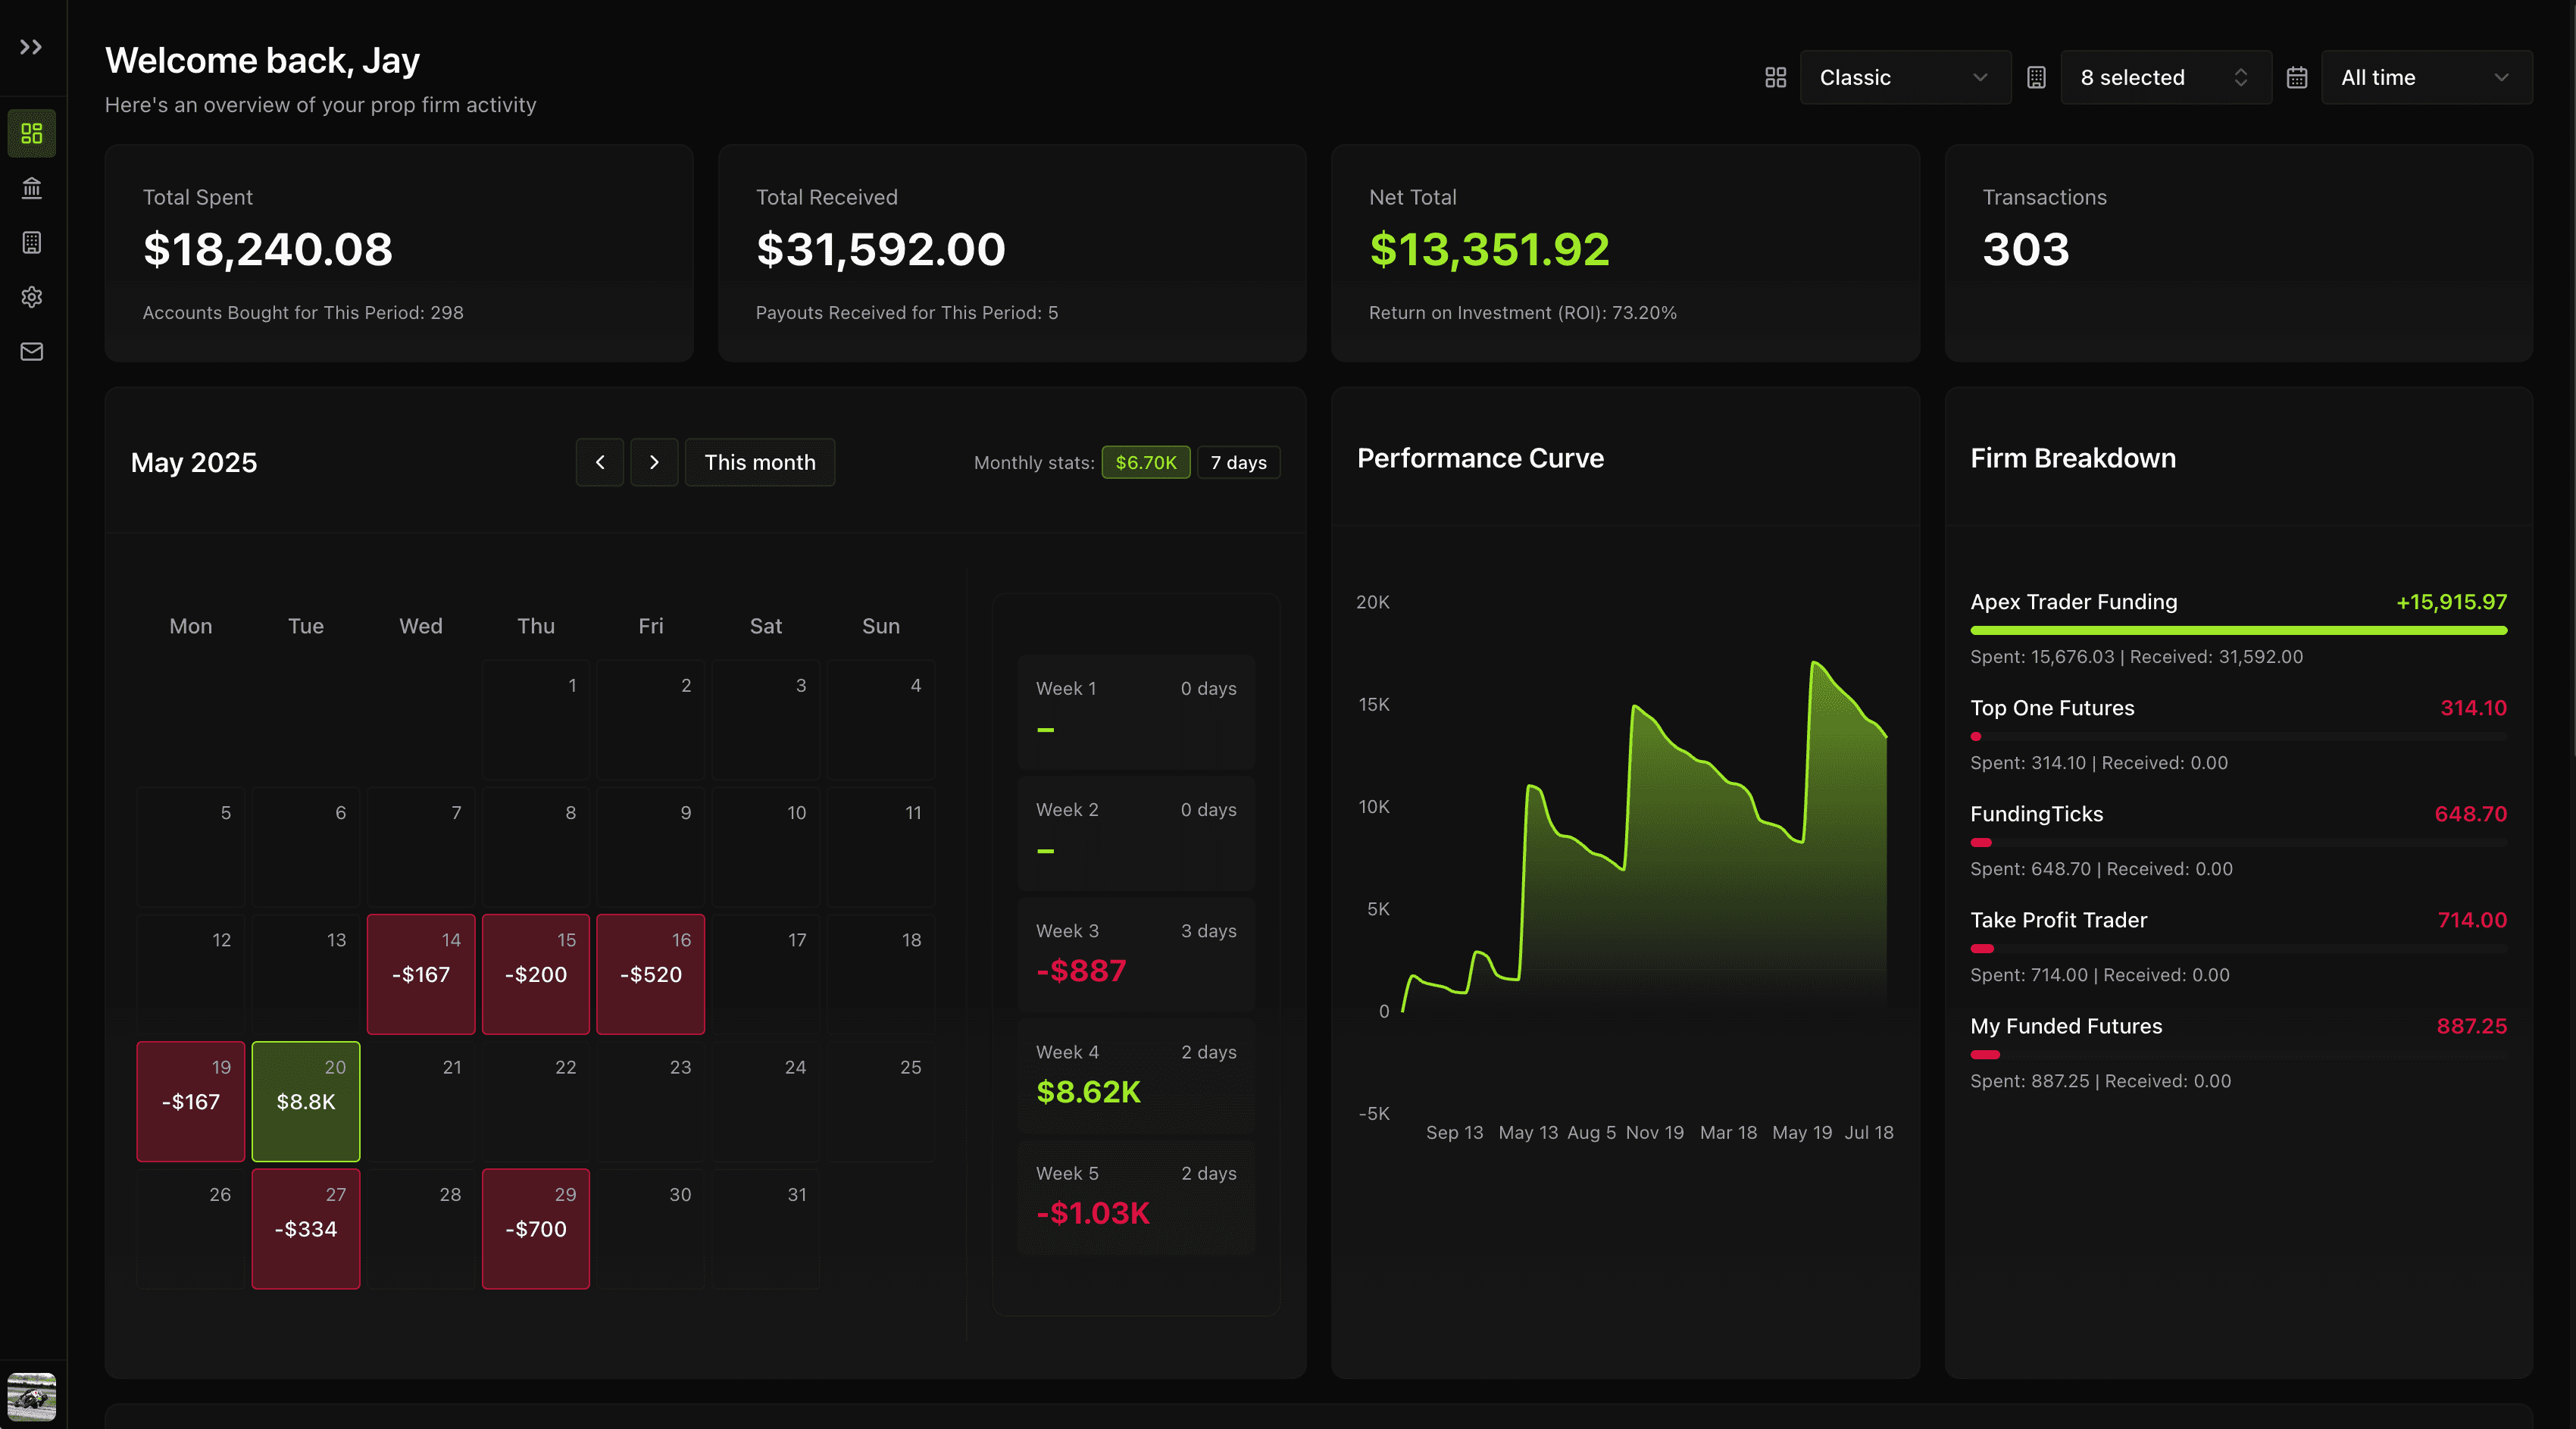Toggle the '7 days' monthly stats view
The width and height of the screenshot is (2576, 1429).
[x=1238, y=462]
